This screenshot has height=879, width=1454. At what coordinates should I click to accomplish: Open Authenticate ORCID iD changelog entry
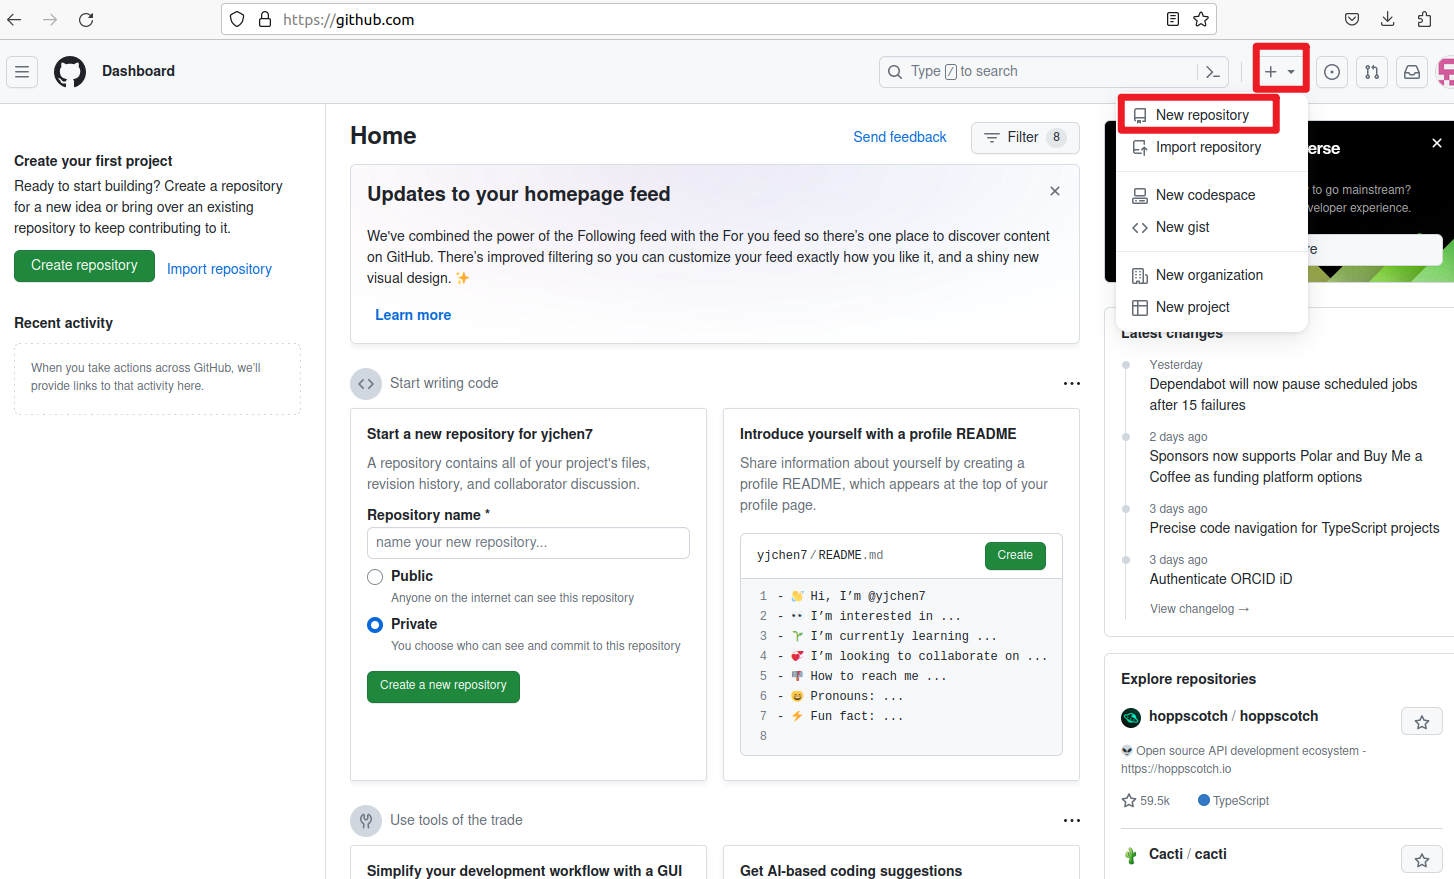pos(1220,579)
